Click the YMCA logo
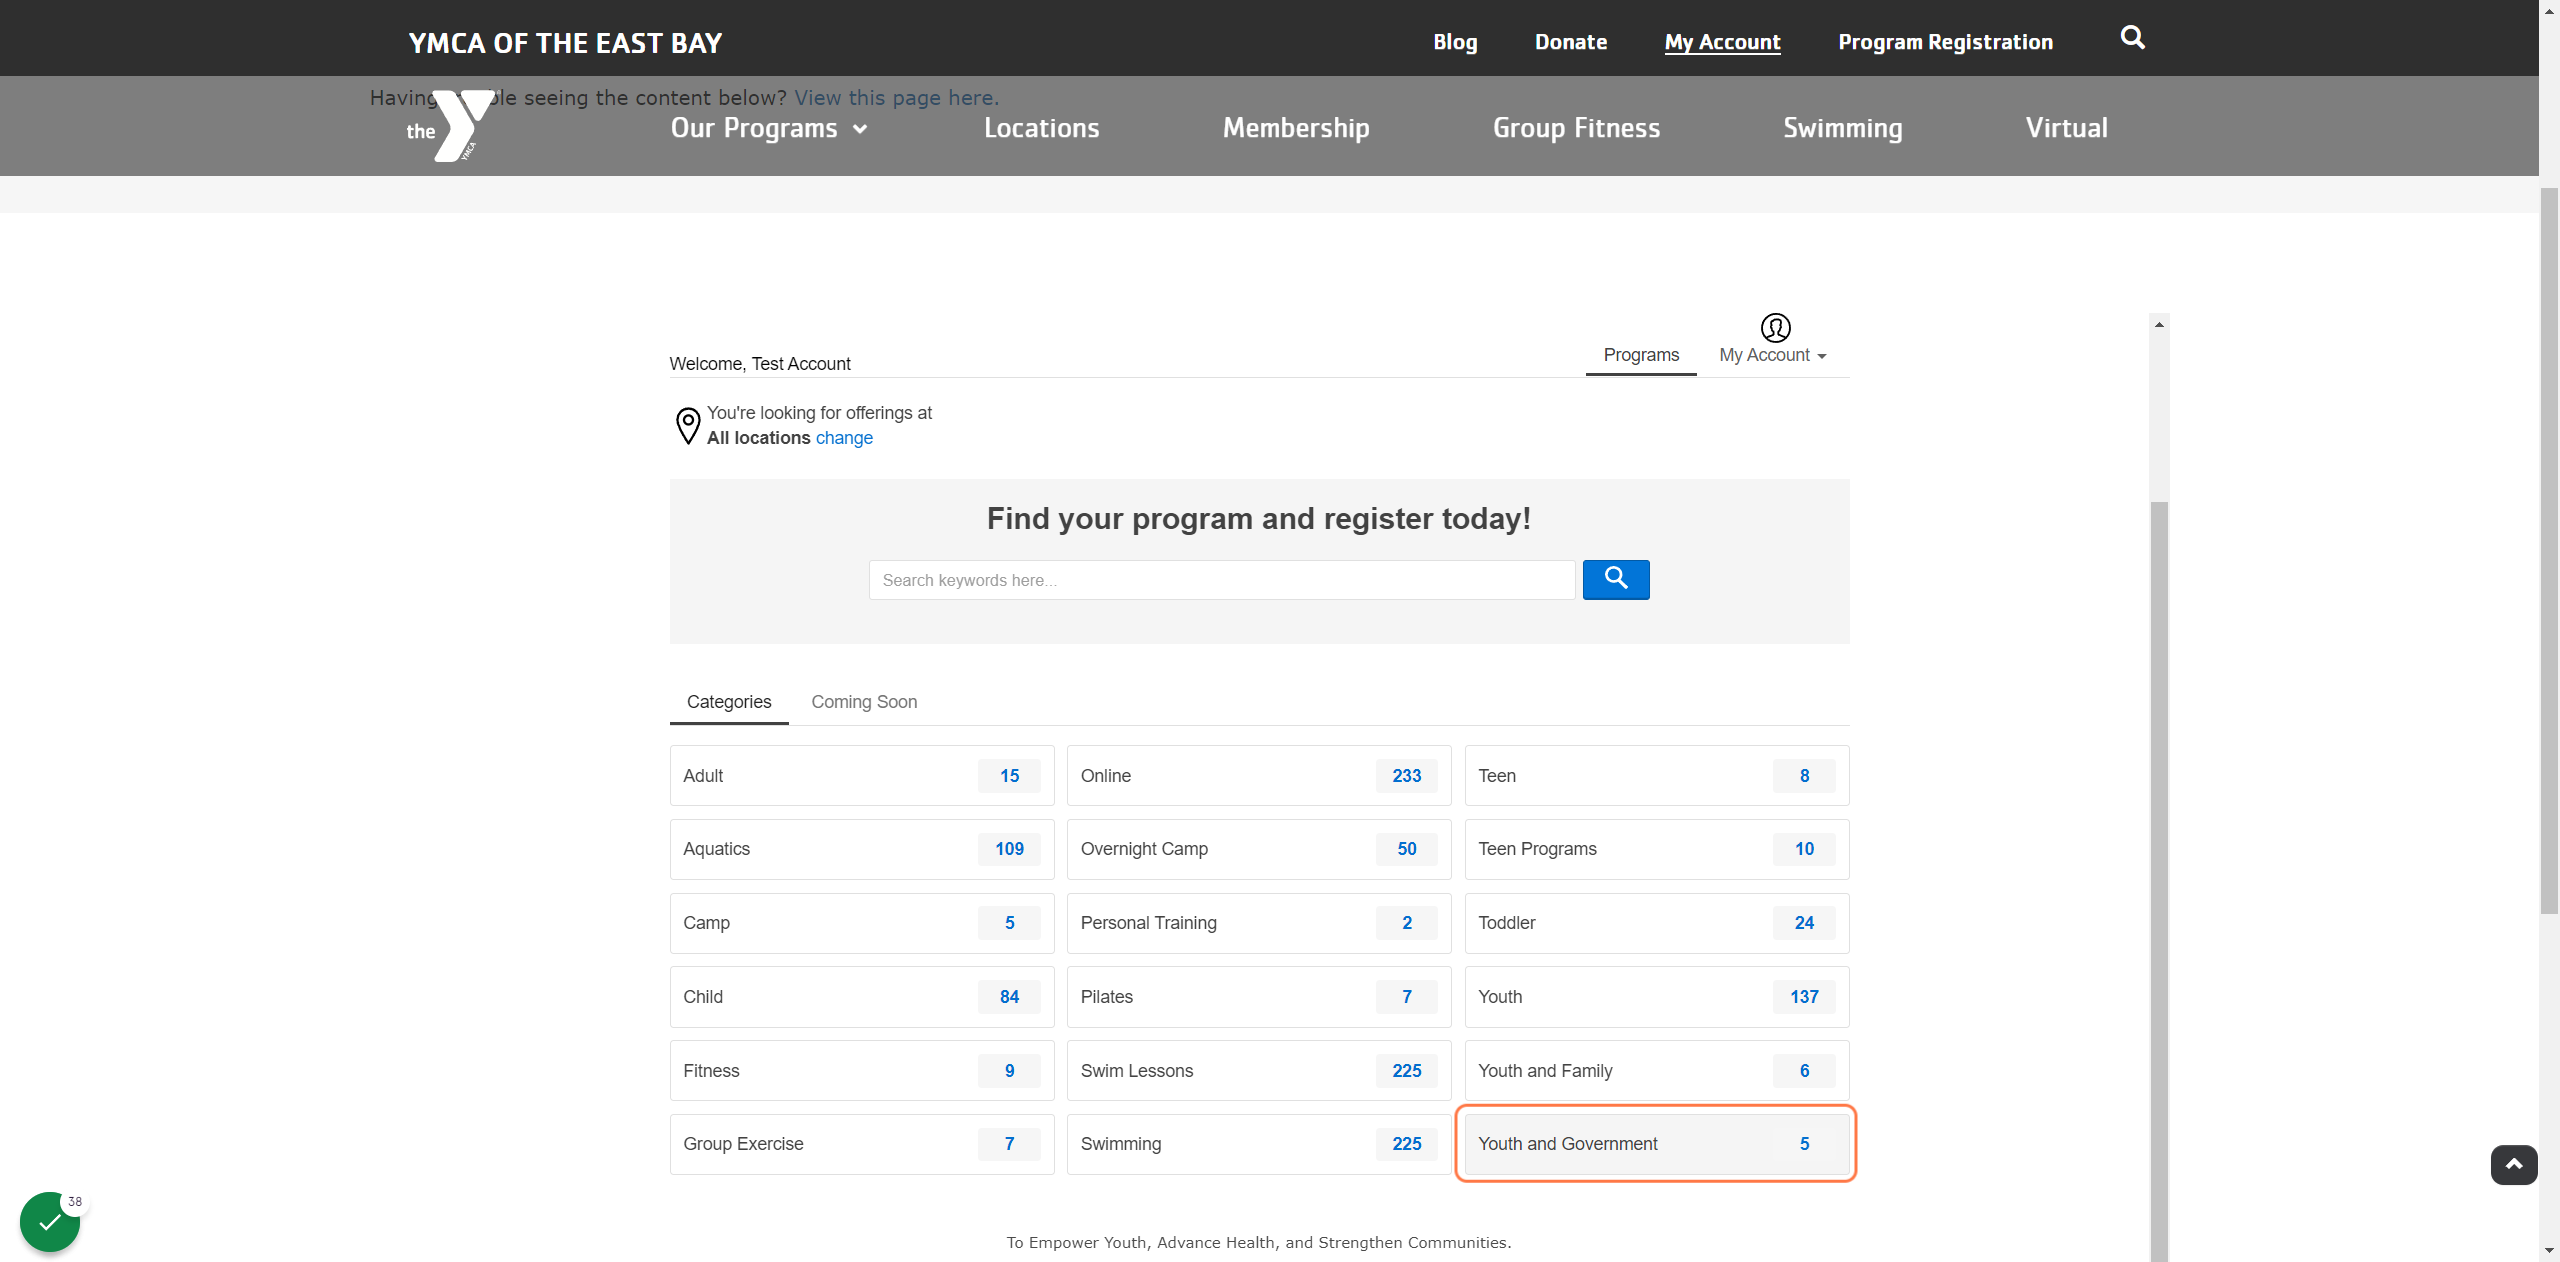The height and width of the screenshot is (1262, 2560). click(x=450, y=126)
